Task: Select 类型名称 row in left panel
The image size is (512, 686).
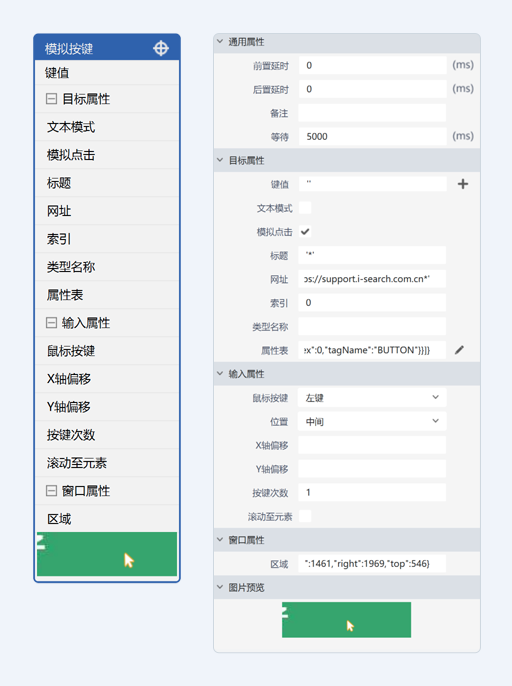Action: (x=107, y=267)
